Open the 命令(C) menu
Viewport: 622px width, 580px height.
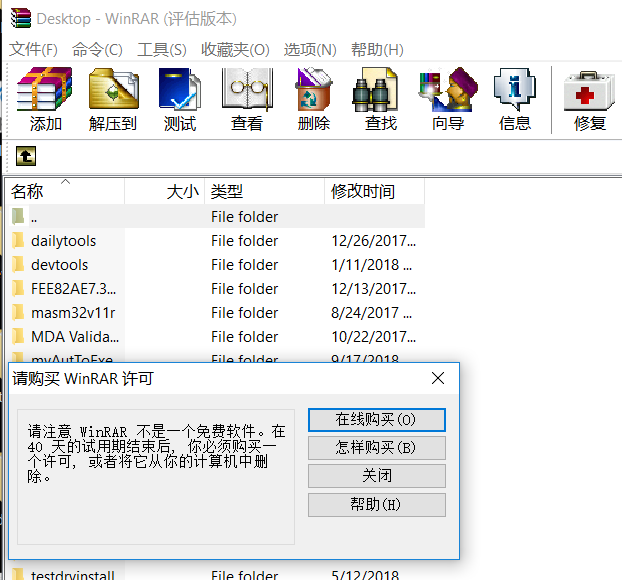[x=97, y=50]
